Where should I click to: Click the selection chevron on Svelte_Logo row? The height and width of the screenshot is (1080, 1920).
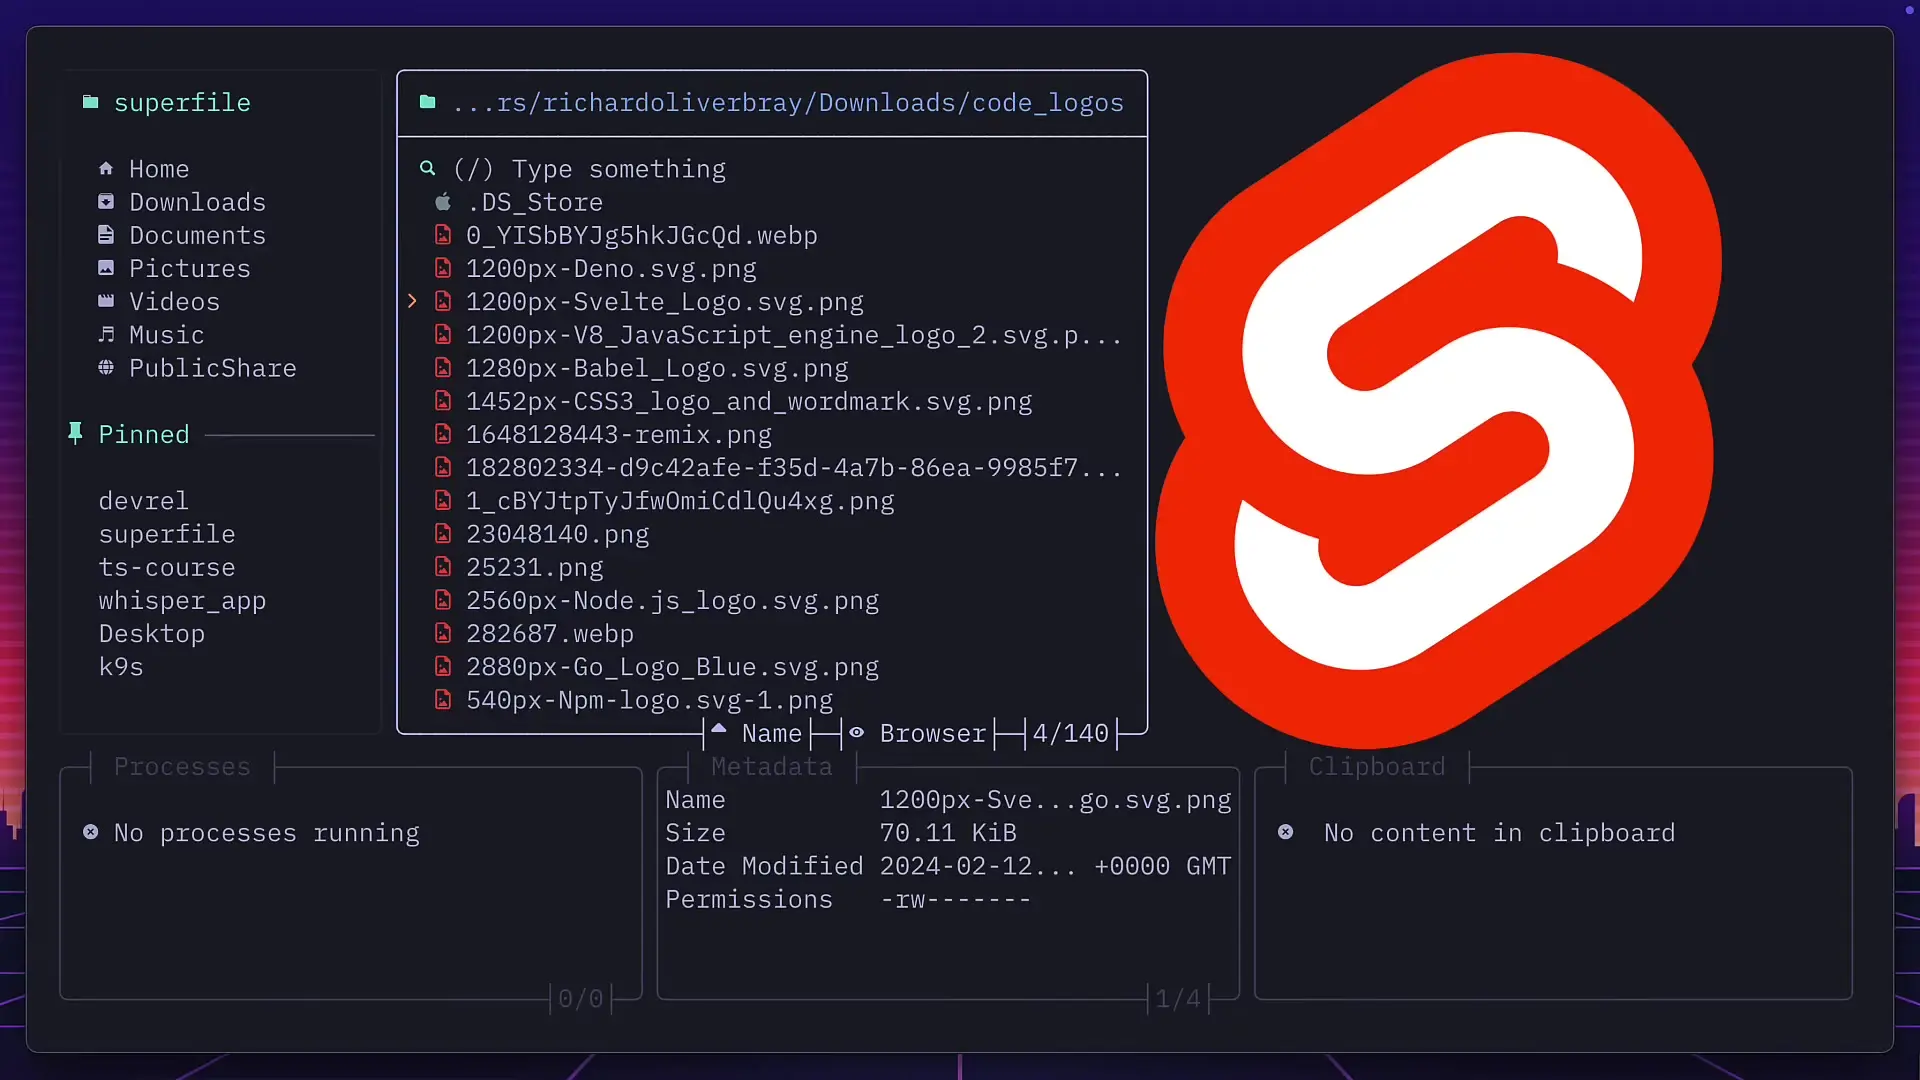tap(412, 300)
